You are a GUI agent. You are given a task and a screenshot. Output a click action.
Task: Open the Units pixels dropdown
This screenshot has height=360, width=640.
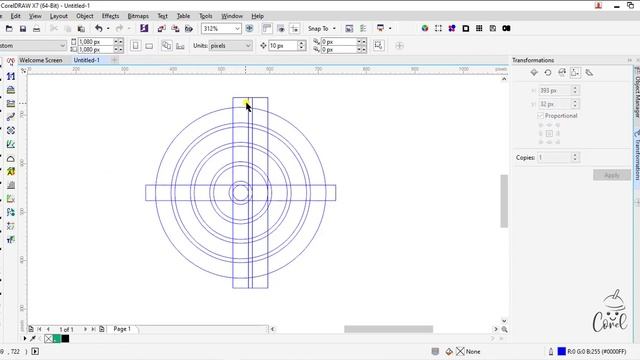[248, 46]
